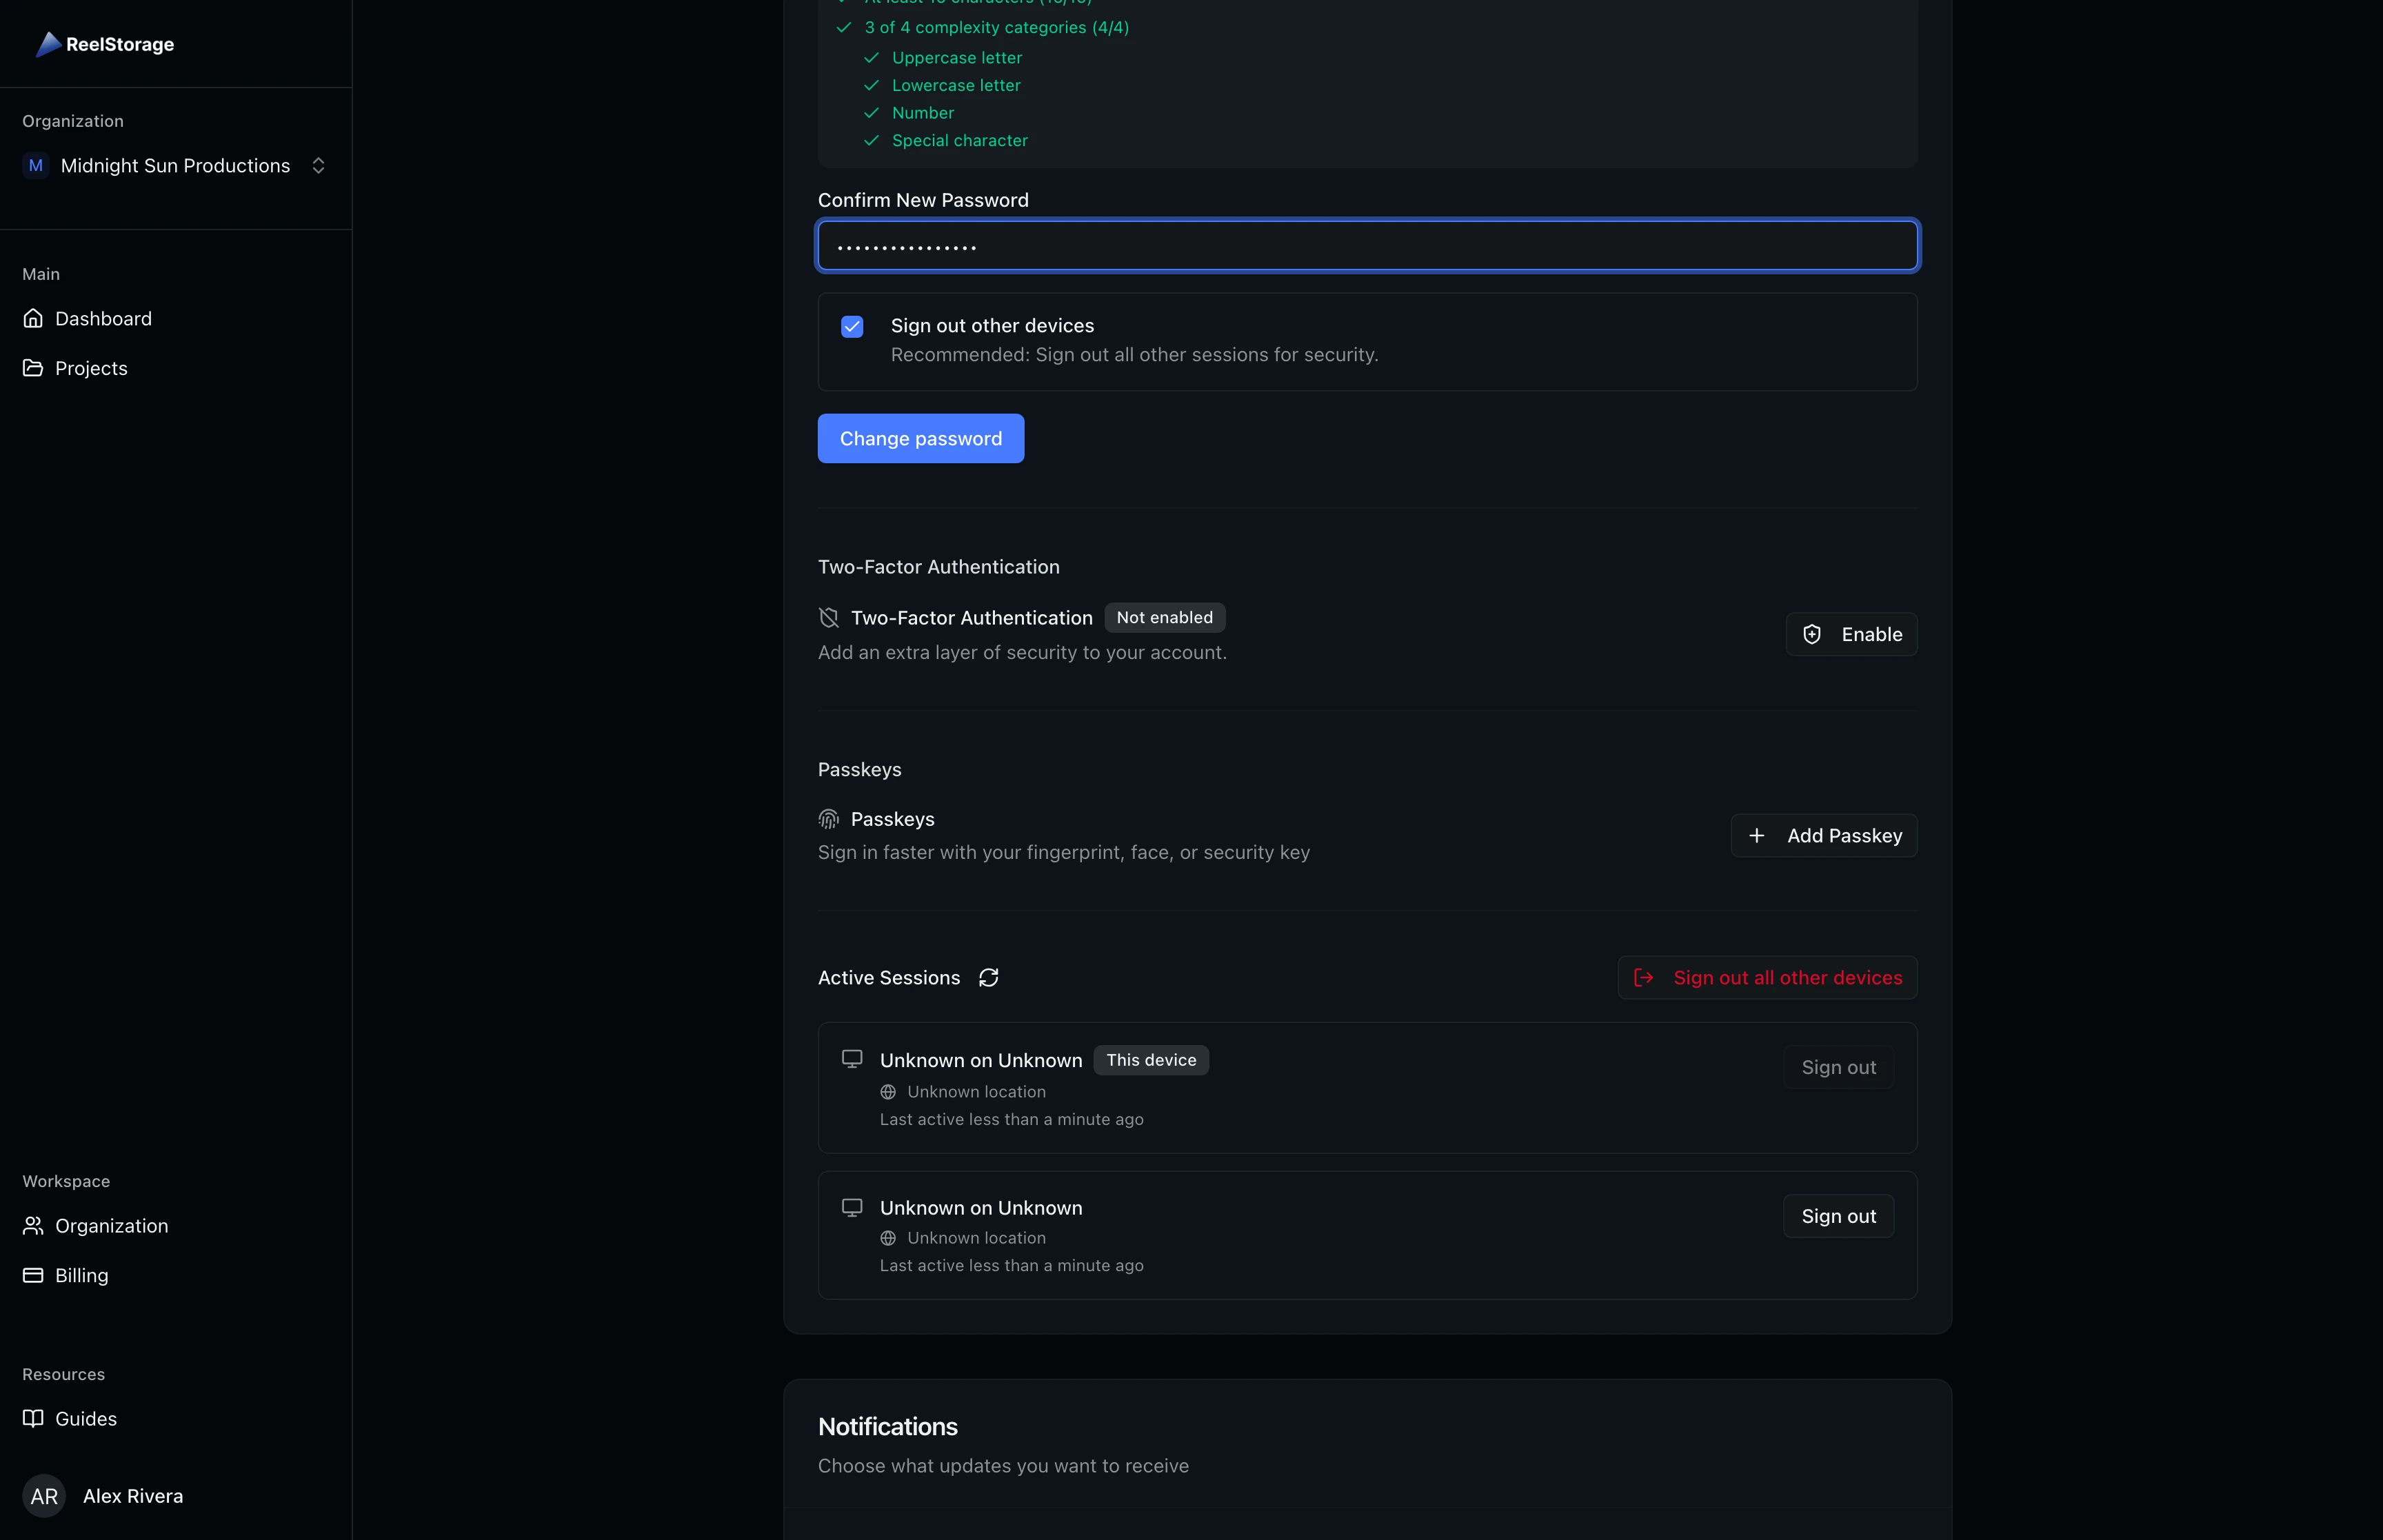The height and width of the screenshot is (1540, 2383).
Task: Click the Guides book icon
Action: (33, 1418)
